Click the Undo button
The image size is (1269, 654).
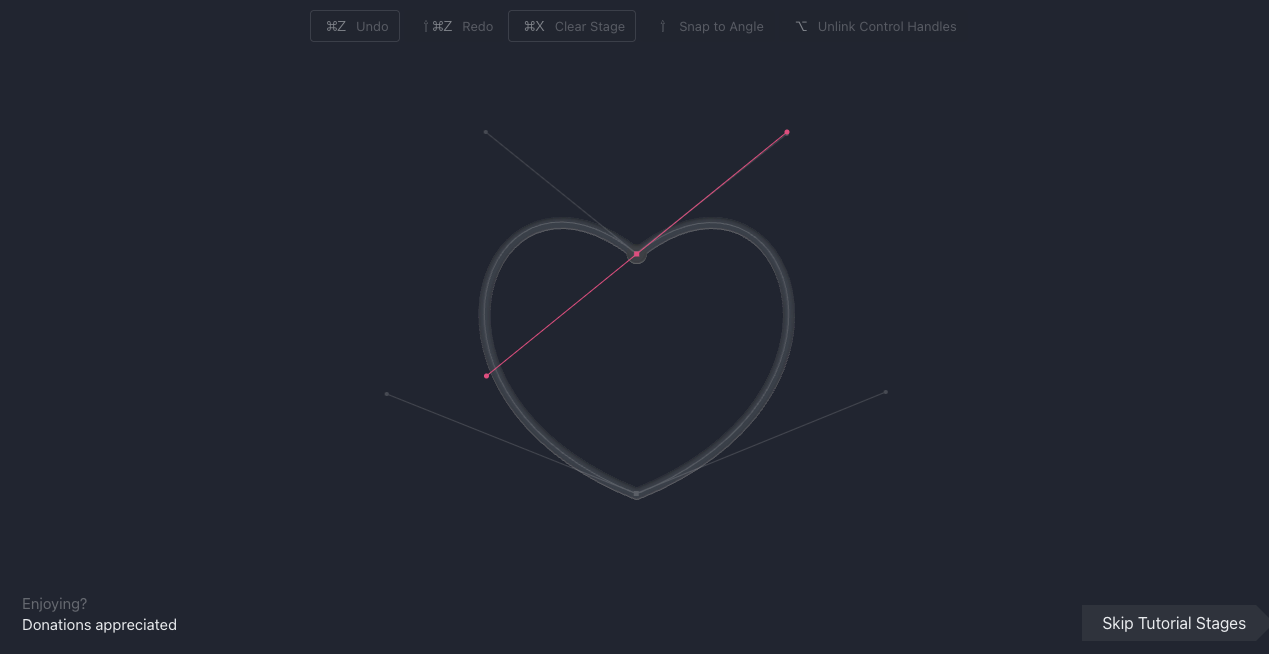coord(355,26)
